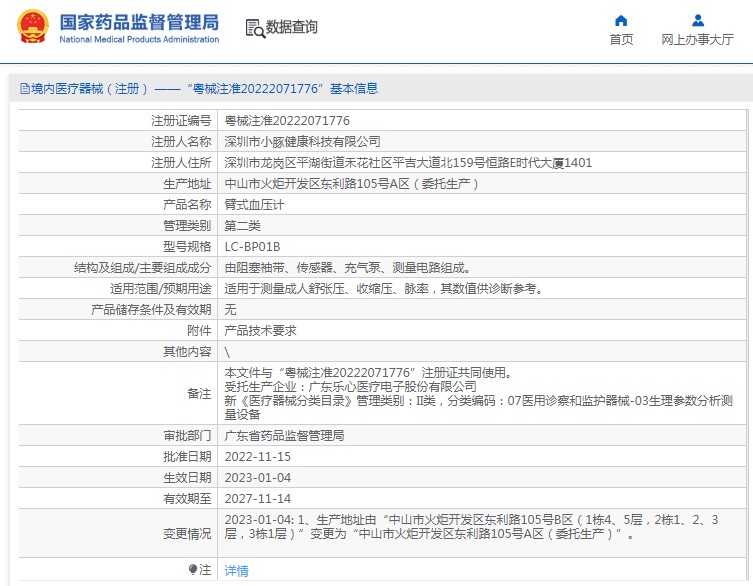Screen dimensions: 753x586
Task: Select the registrant address ending 大厦1401
Action: [x=408, y=163]
